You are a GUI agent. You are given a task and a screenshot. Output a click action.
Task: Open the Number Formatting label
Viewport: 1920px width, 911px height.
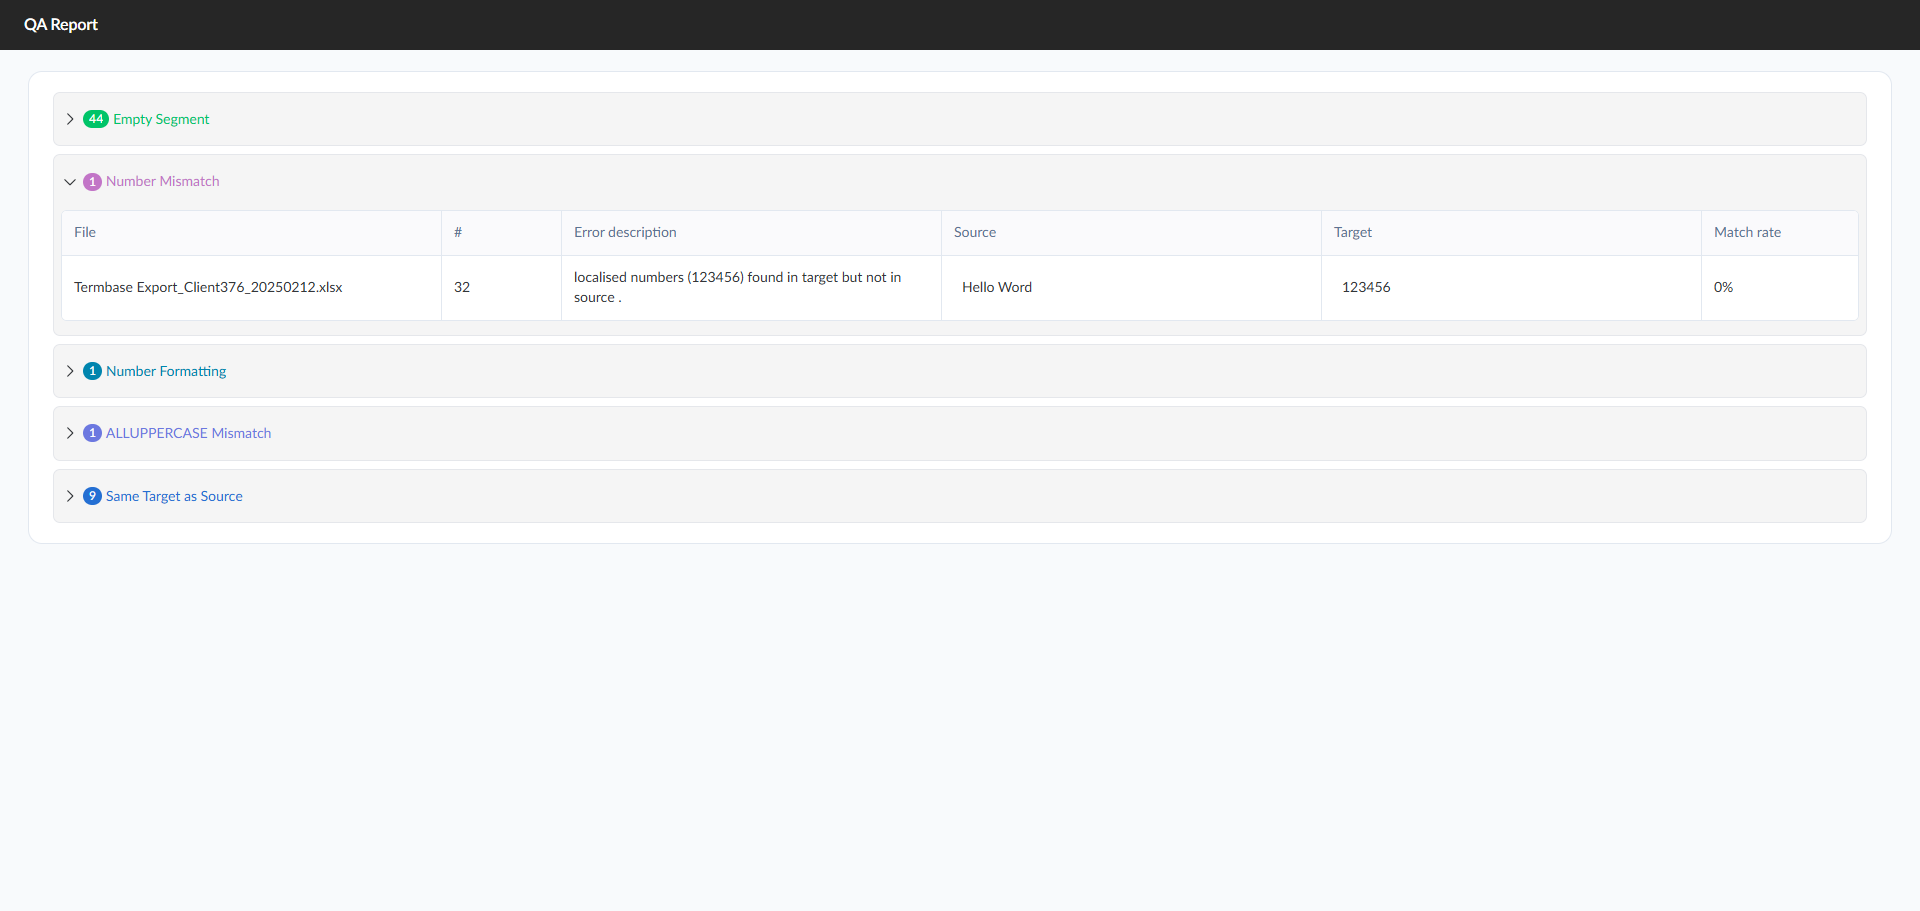click(x=166, y=371)
